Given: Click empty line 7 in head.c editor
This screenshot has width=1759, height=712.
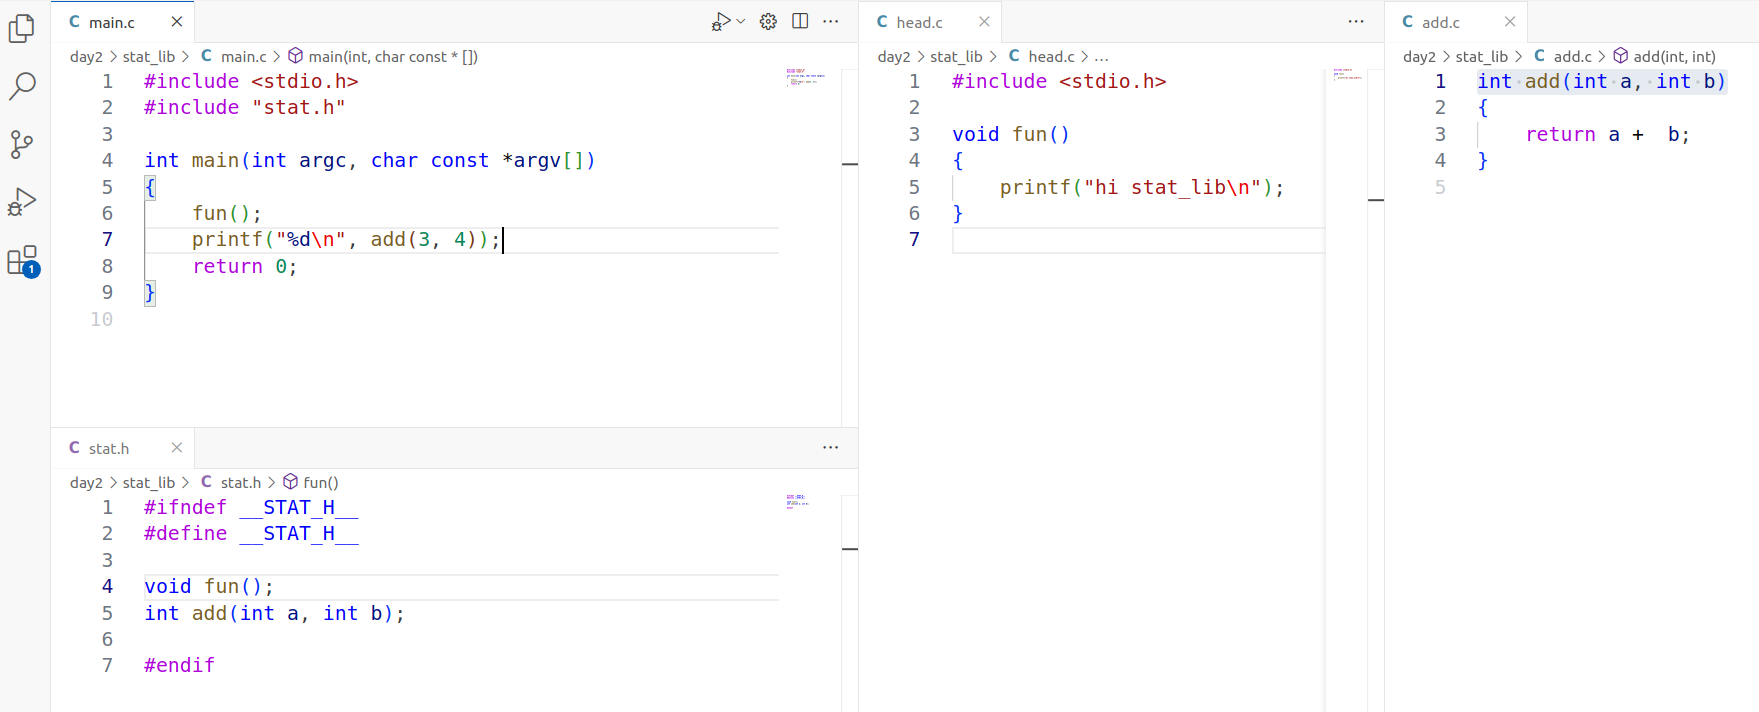Looking at the screenshot, I should click(x=1138, y=240).
